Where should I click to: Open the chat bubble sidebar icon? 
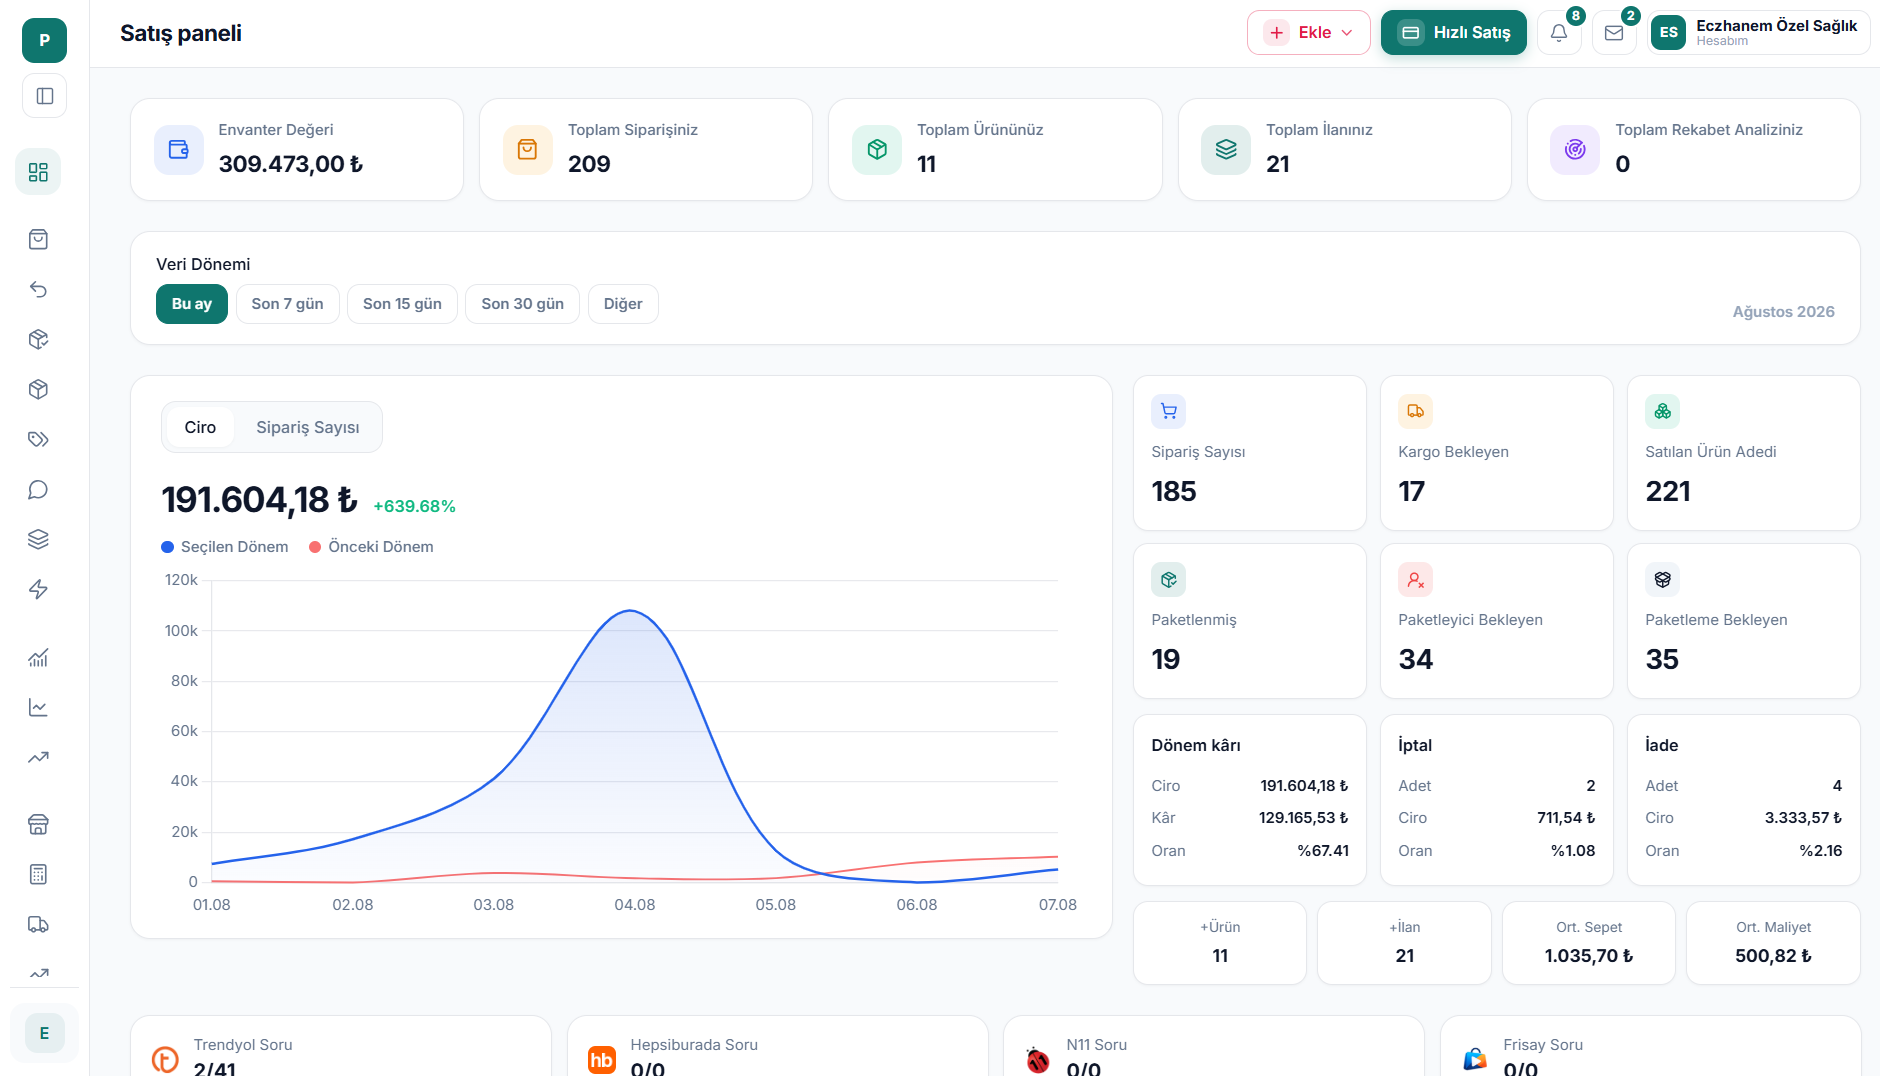tap(38, 489)
